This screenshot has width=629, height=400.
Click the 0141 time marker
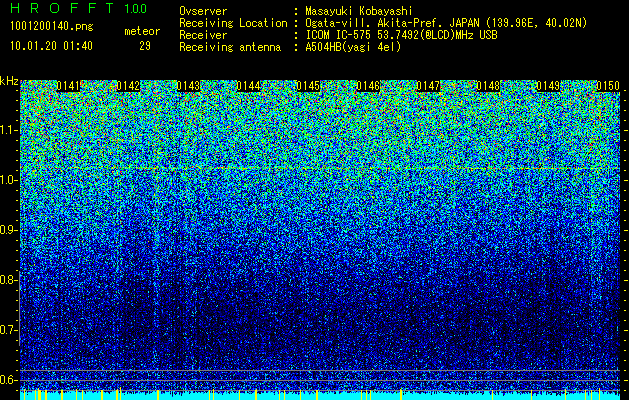68,86
